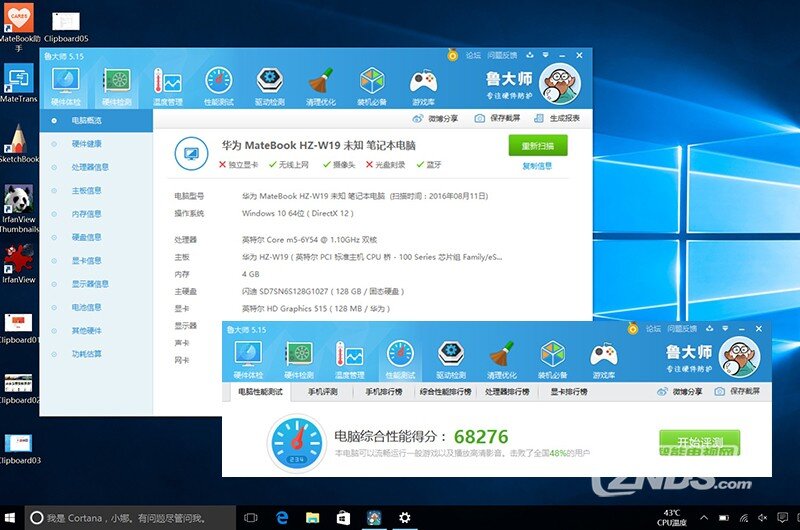800x530 pixels.
Task: Click 微博分享 in the back window
Action: click(435, 118)
